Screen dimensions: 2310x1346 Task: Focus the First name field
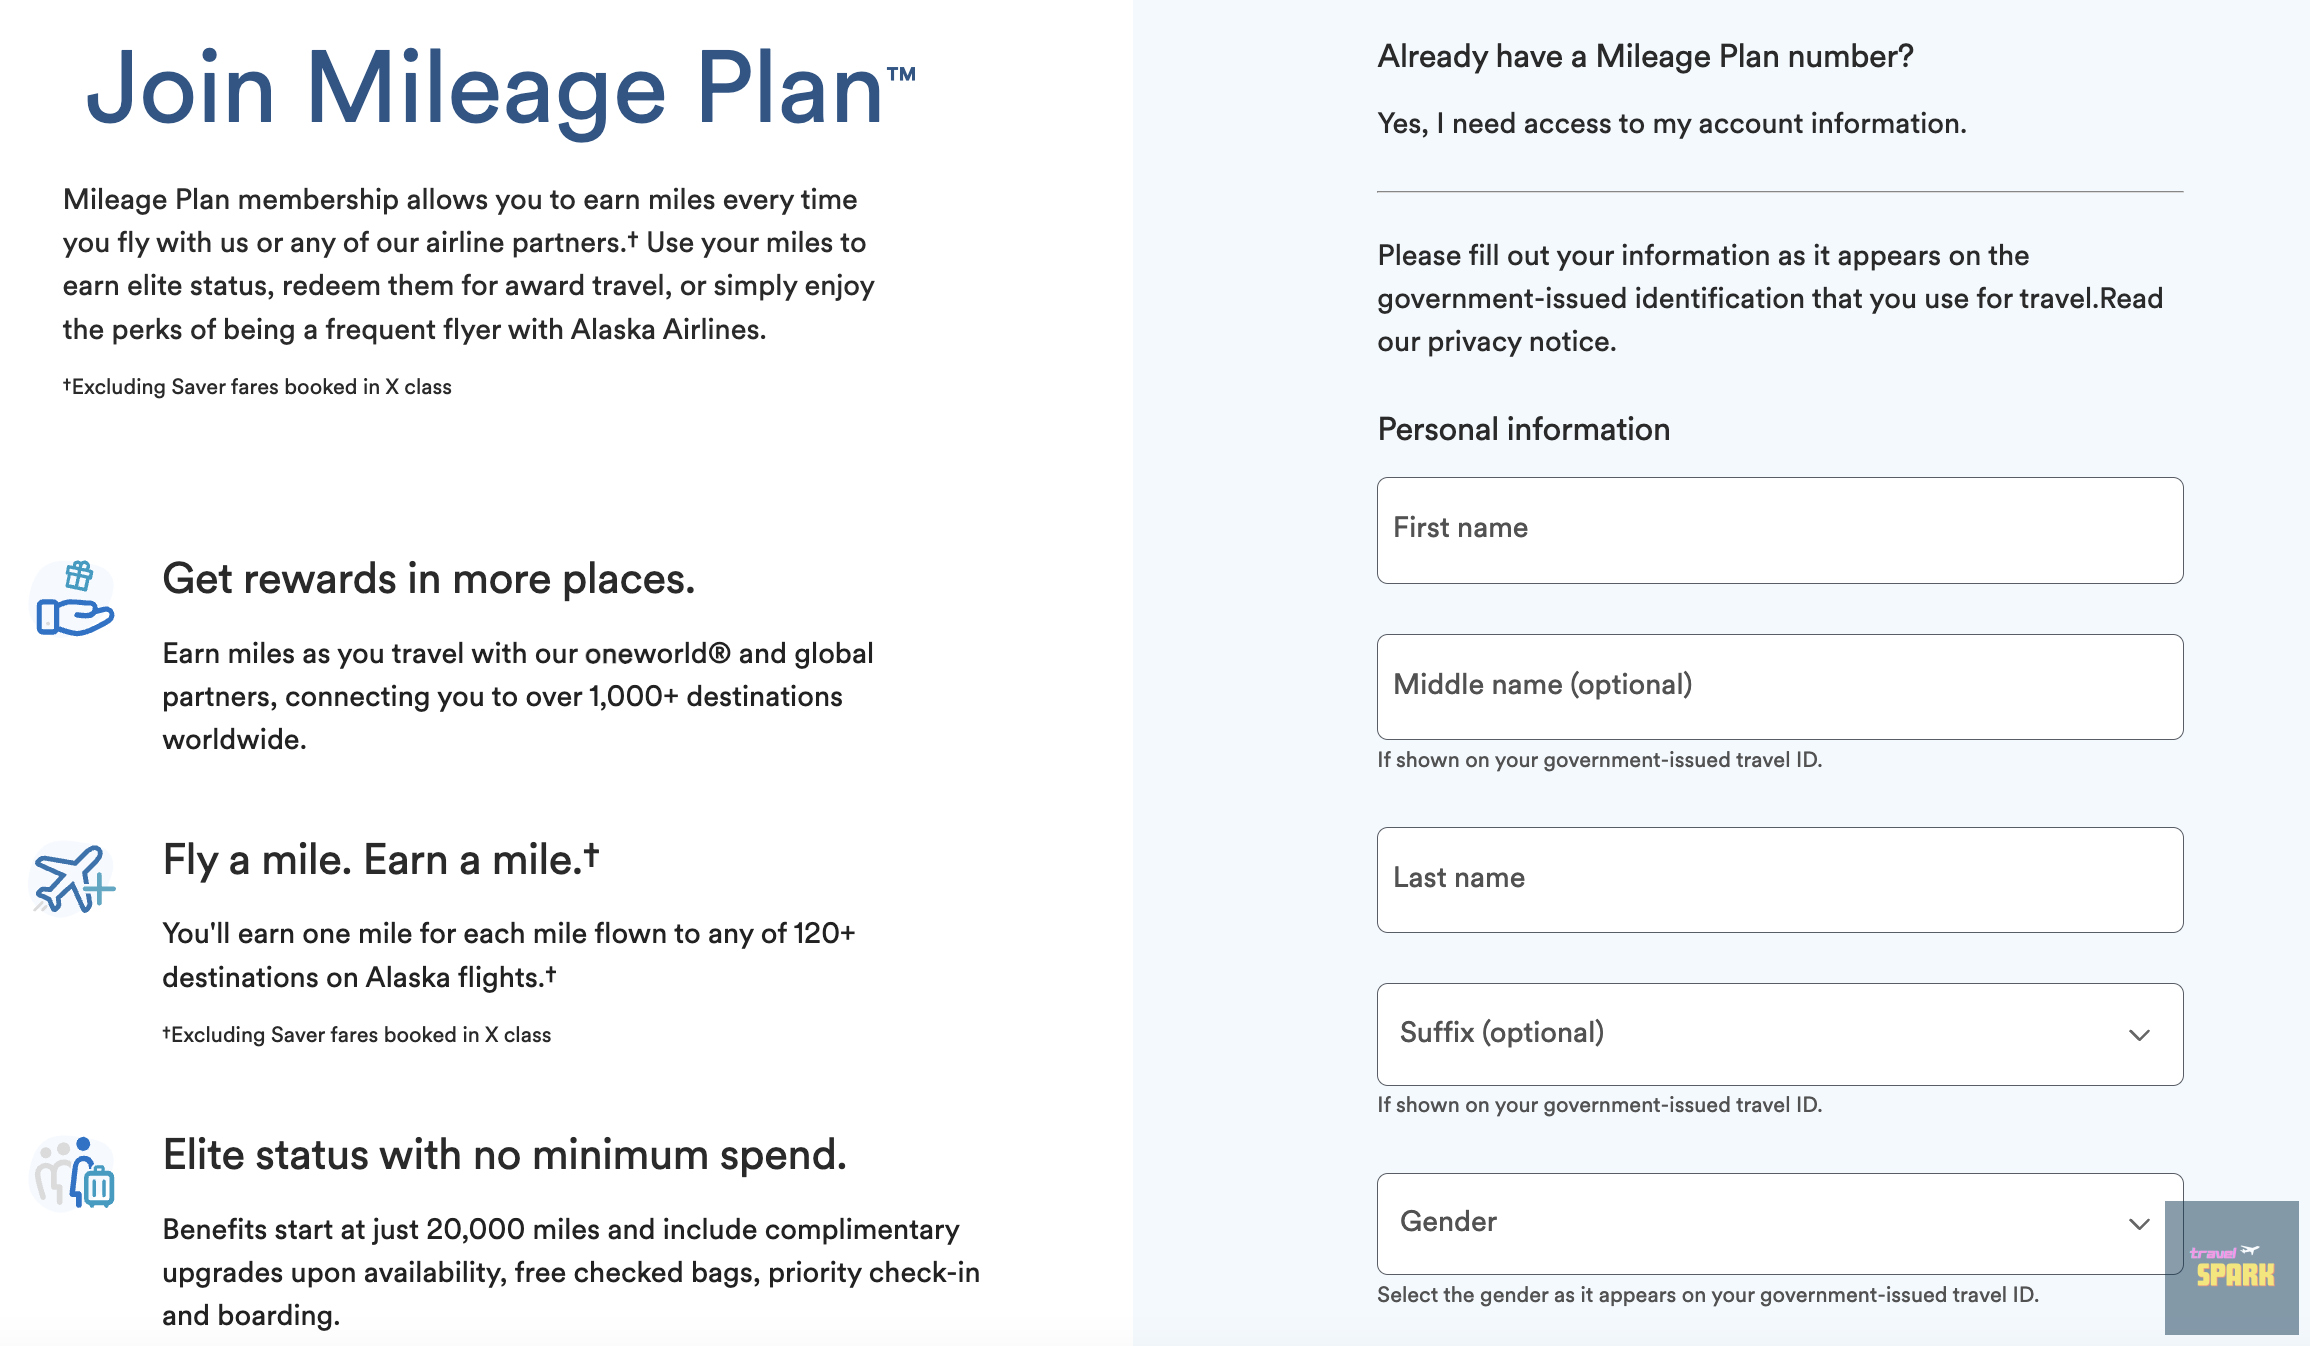(1779, 530)
